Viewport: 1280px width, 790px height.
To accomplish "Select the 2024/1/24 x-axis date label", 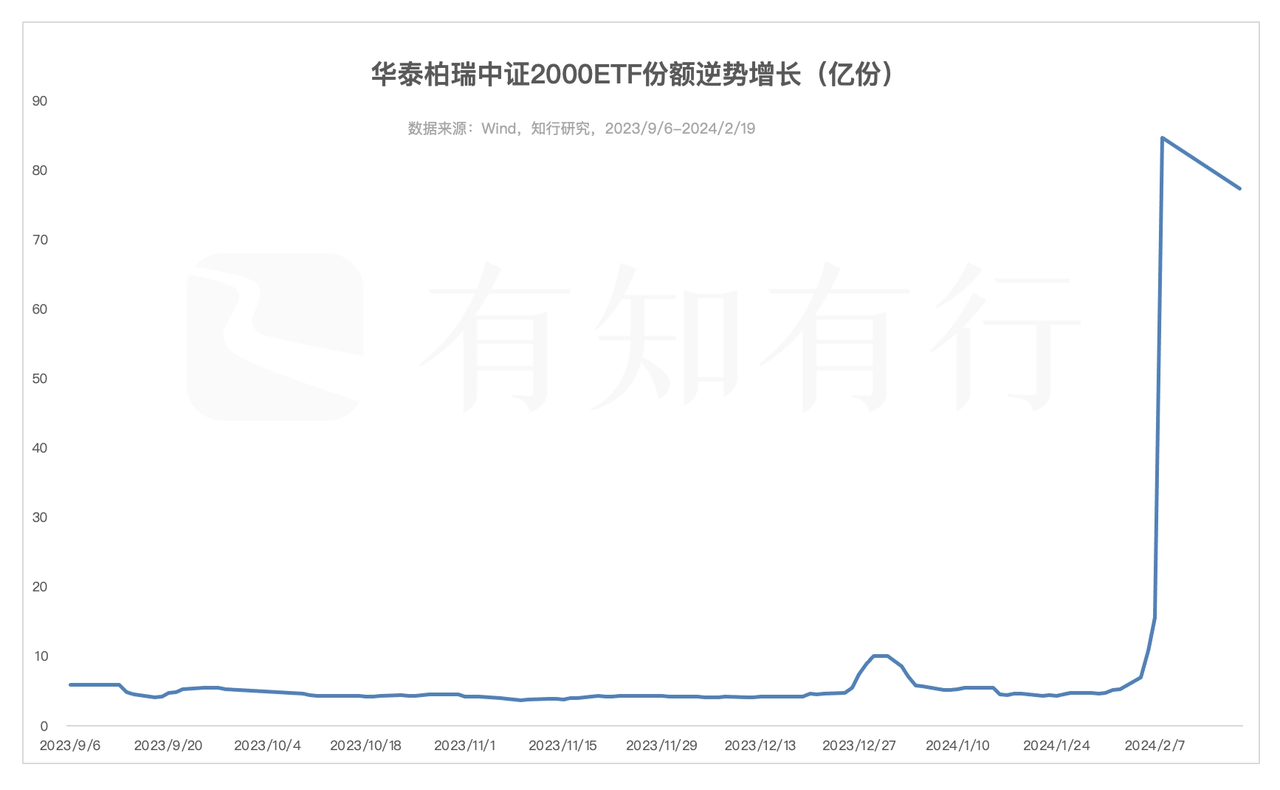I will (x=1056, y=745).
